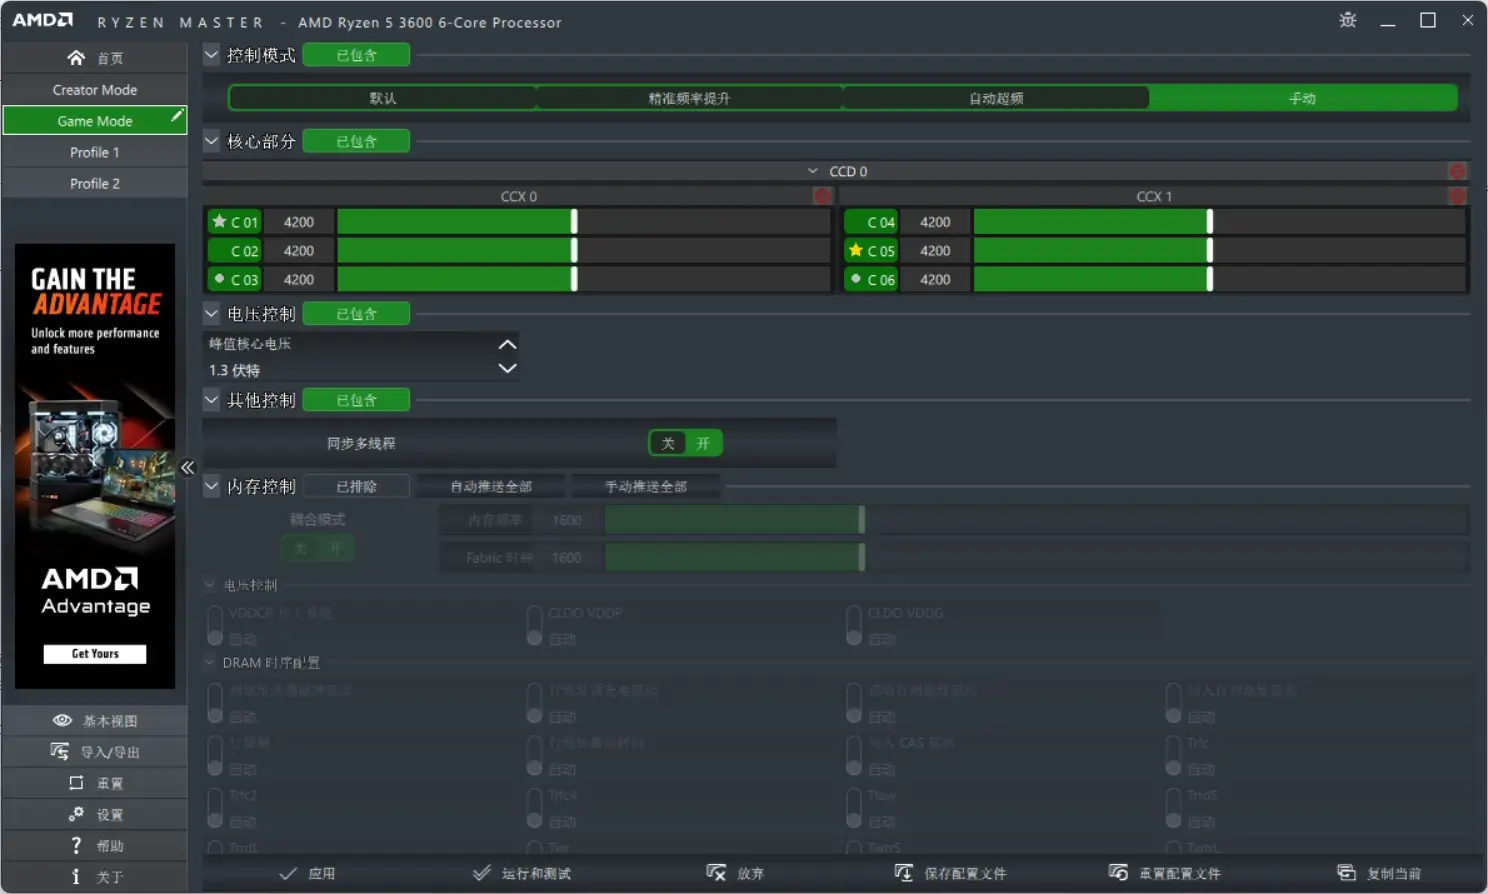This screenshot has height=894, width=1488.
Task: Collapse CCD 0 chevron
Action: pyautogui.click(x=813, y=171)
